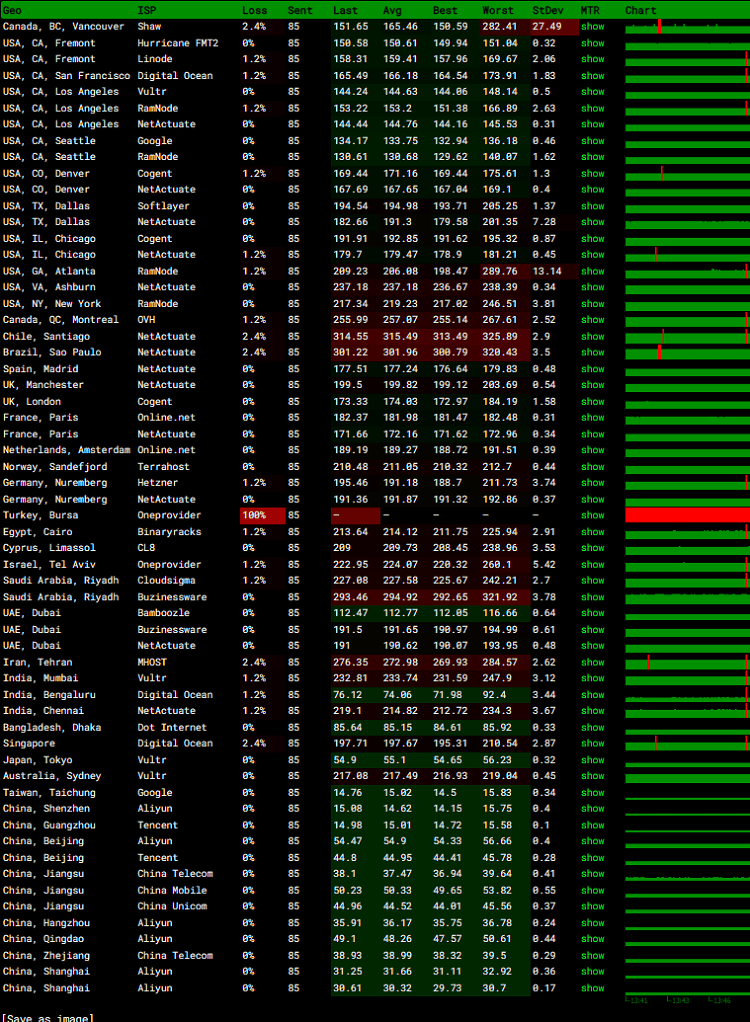The image size is (750, 1022).
Task: Click the average value 301.96
Action: point(401,353)
